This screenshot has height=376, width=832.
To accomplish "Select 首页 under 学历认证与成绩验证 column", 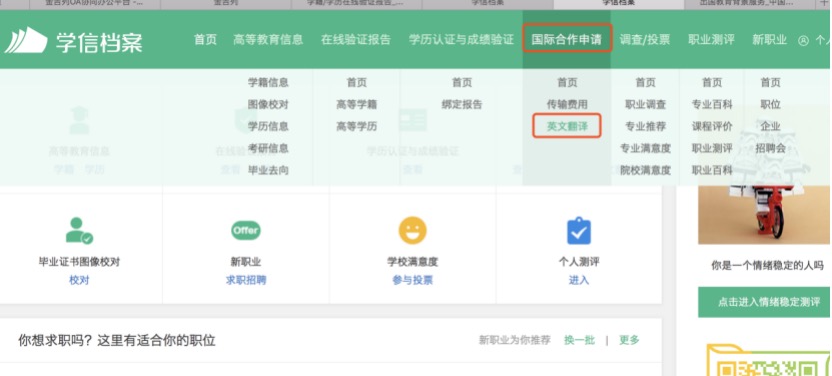I will 462,82.
